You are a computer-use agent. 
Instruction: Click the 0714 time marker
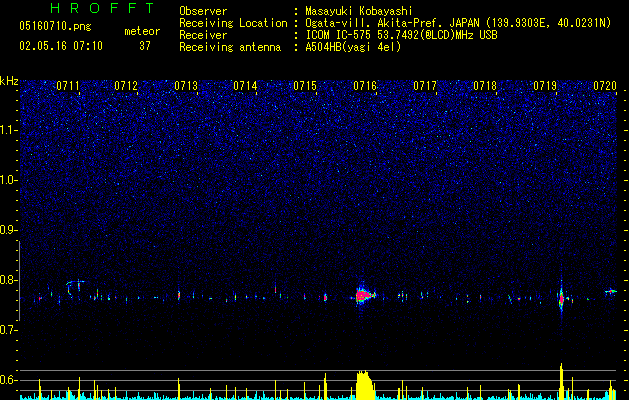(246, 86)
